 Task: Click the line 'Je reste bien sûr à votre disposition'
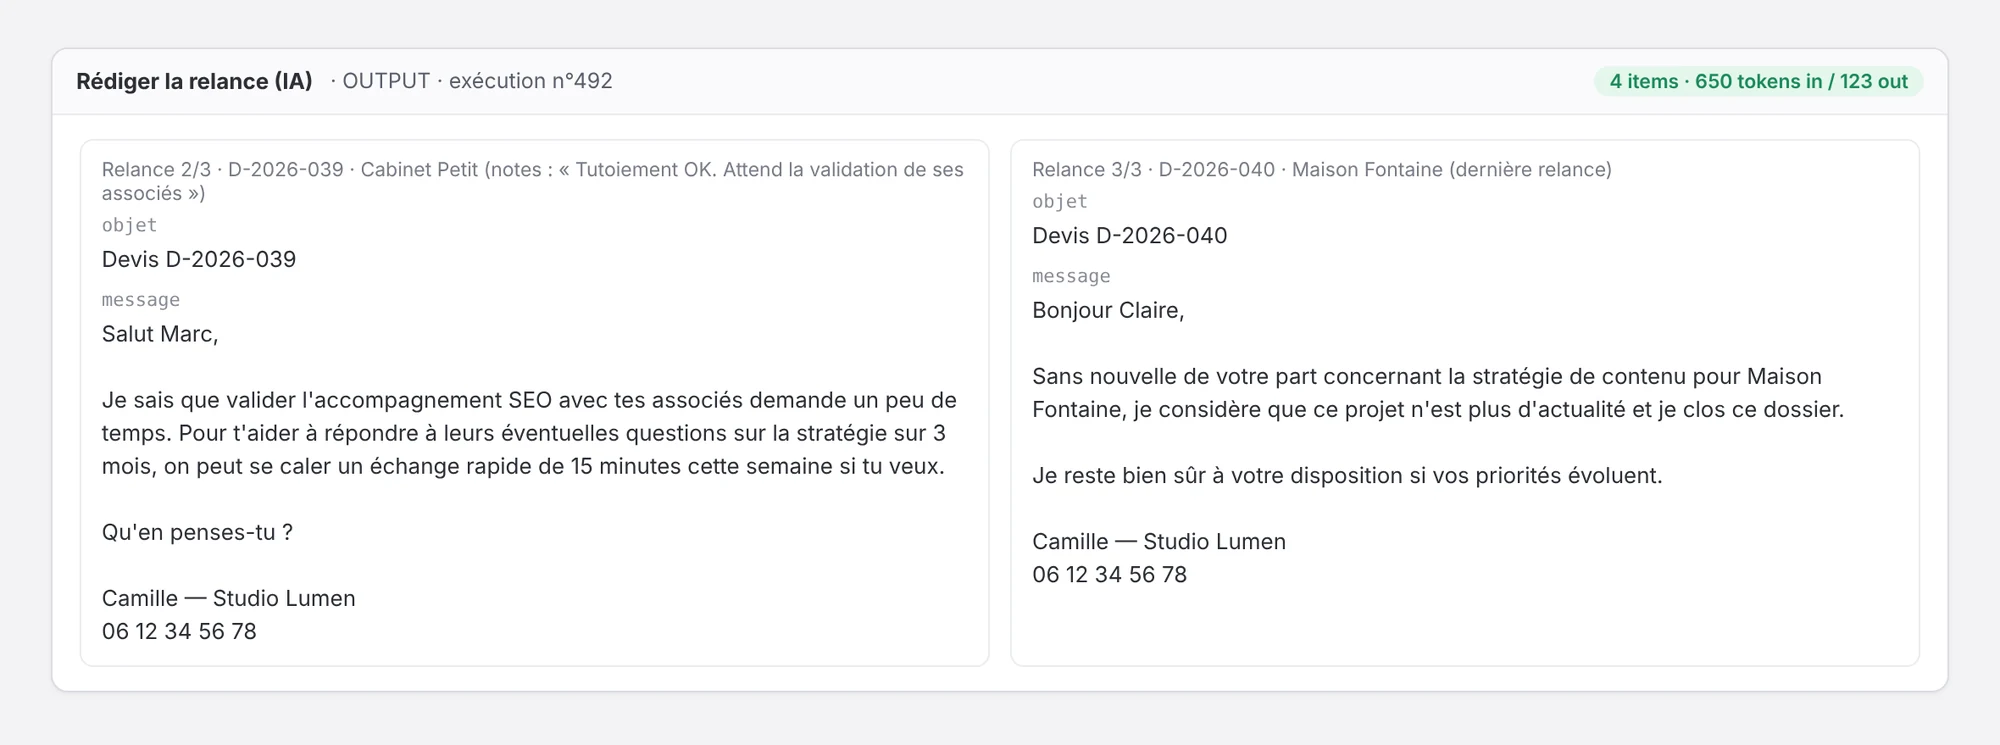[x=1347, y=475]
